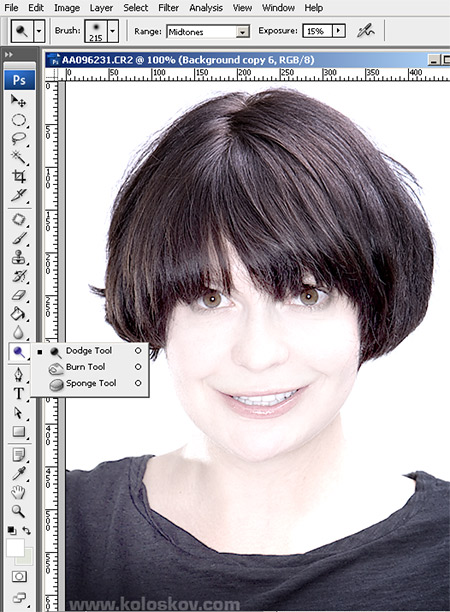This screenshot has height=612, width=450.
Task: Click the Dodge tool preset icon
Action: click(22, 31)
